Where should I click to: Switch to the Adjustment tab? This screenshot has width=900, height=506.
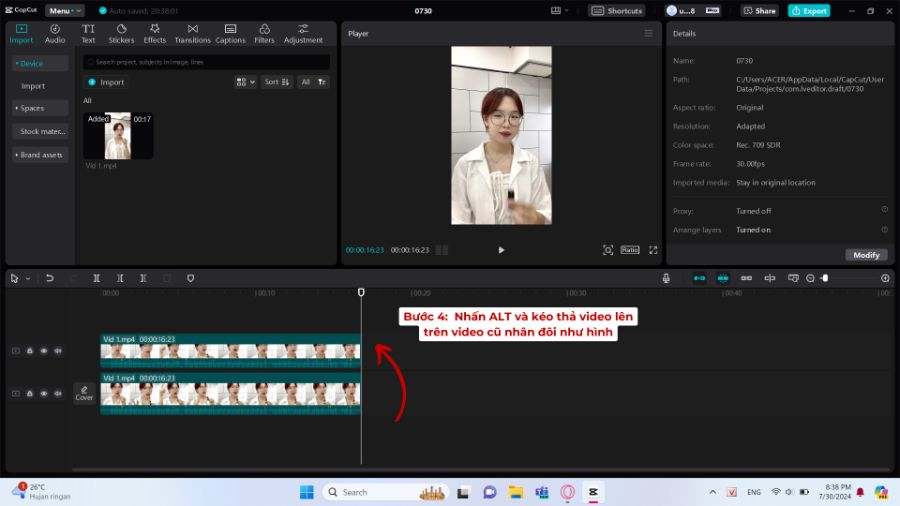pos(303,34)
